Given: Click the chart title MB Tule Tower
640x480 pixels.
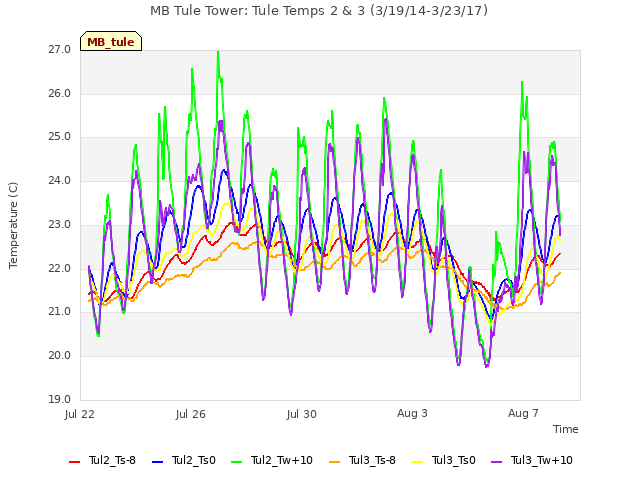Looking at the screenshot, I should pos(319,11).
